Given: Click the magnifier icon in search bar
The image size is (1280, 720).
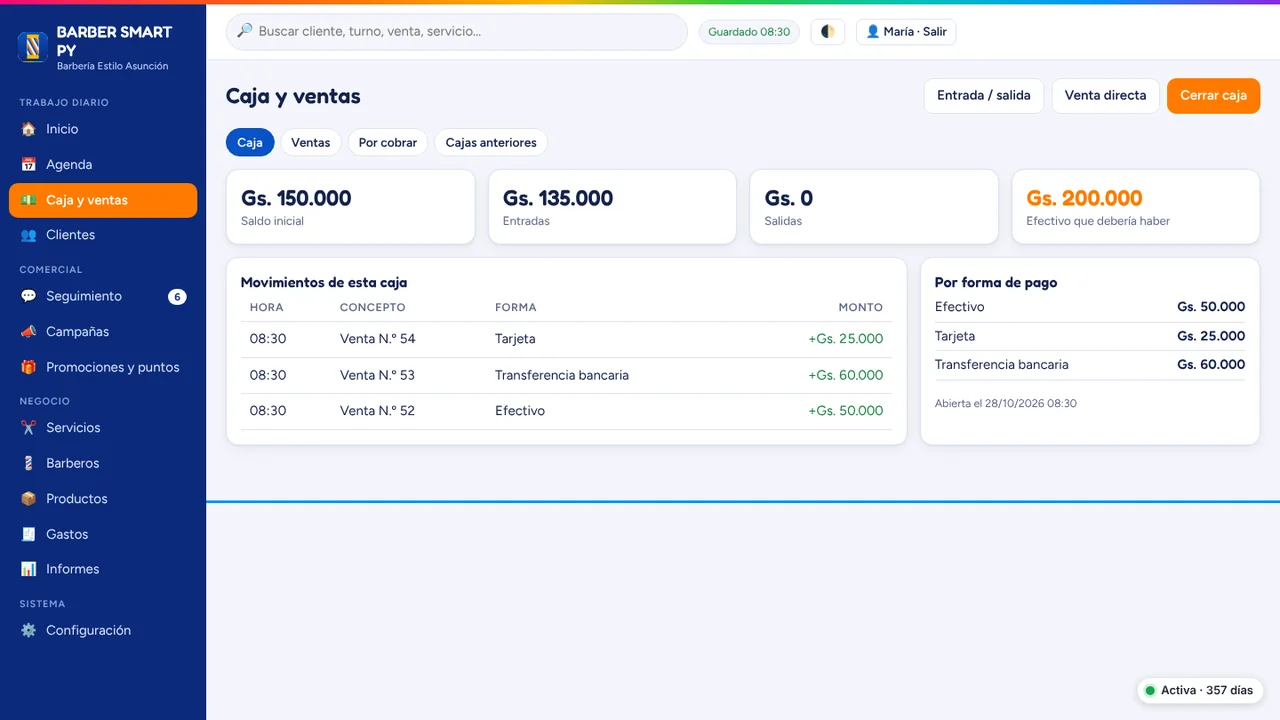Looking at the screenshot, I should click(245, 31).
